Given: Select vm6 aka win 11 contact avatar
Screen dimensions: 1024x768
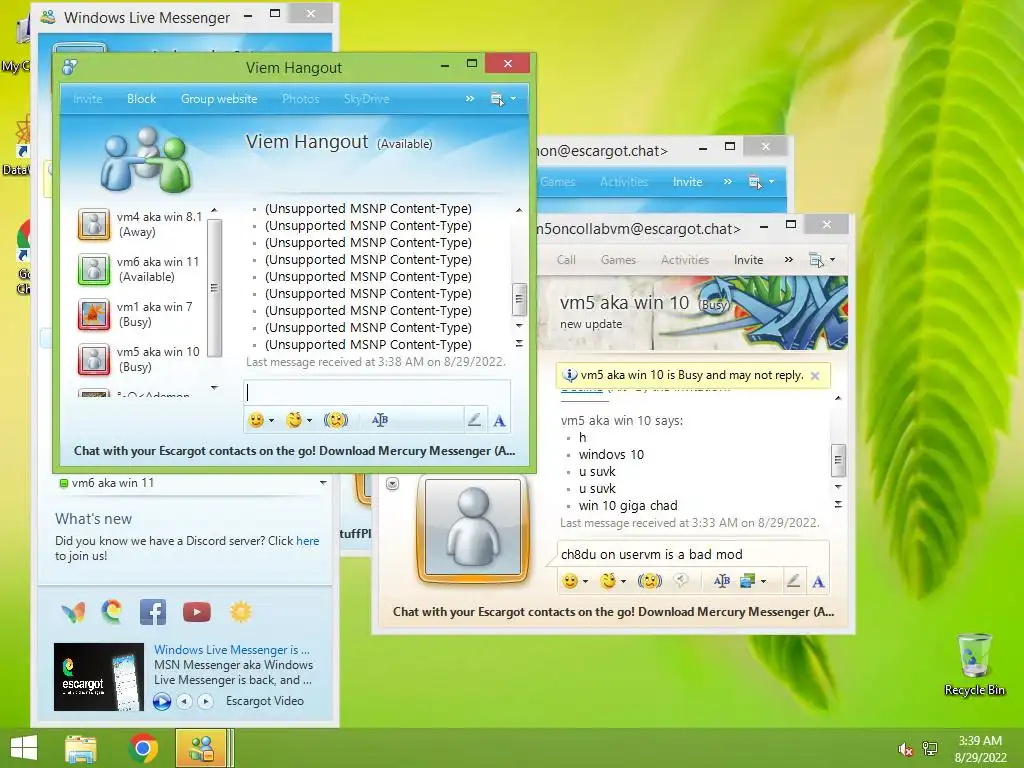Looking at the screenshot, I should point(94,269).
